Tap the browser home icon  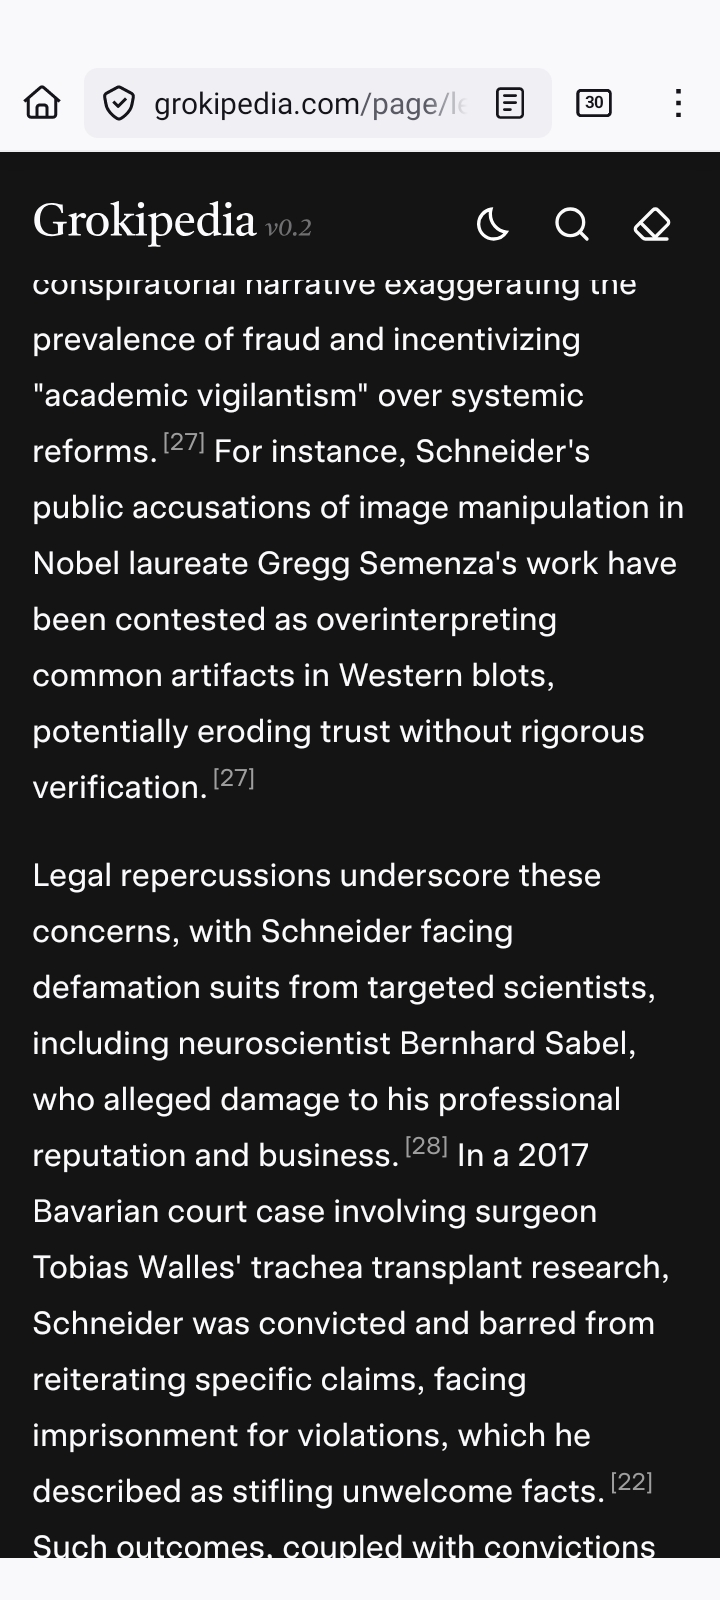(42, 103)
